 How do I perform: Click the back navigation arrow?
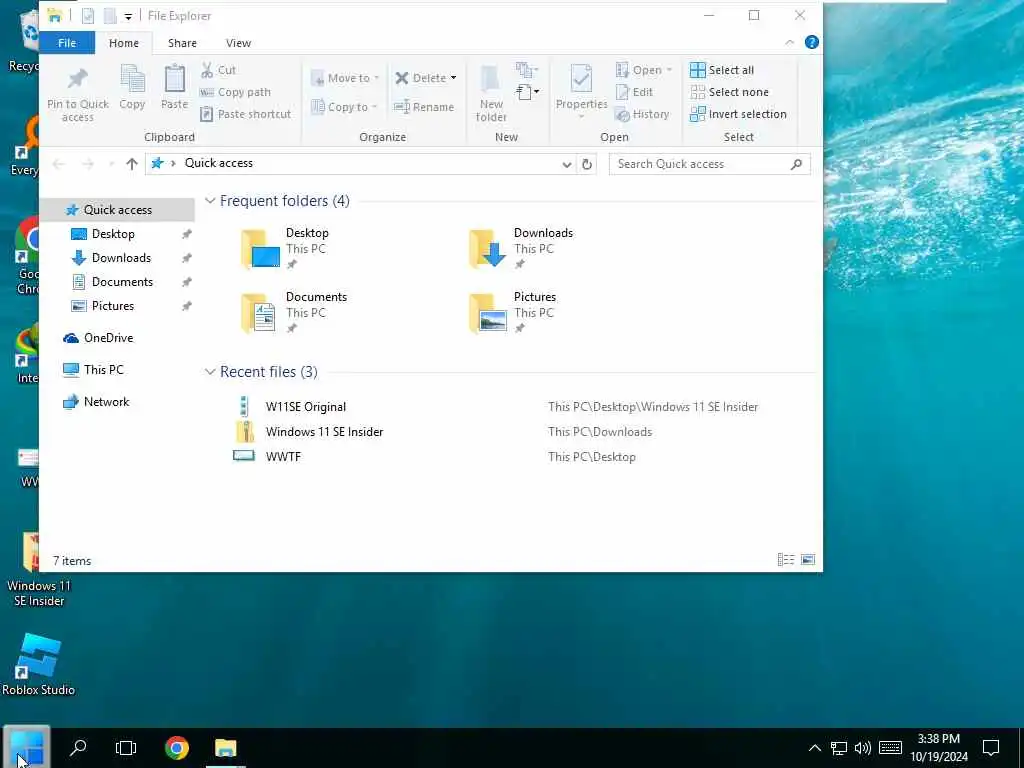pyautogui.click(x=59, y=164)
